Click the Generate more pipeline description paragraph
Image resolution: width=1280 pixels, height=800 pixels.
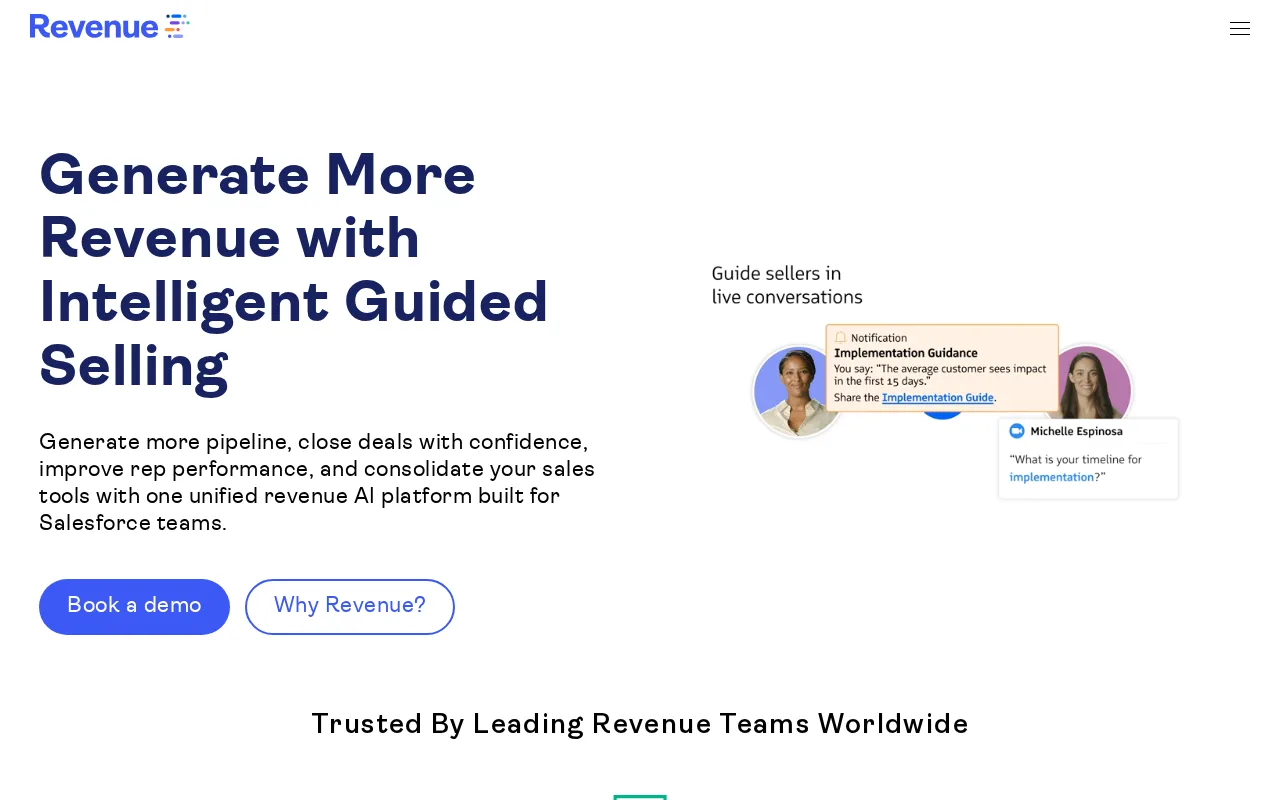coord(317,482)
